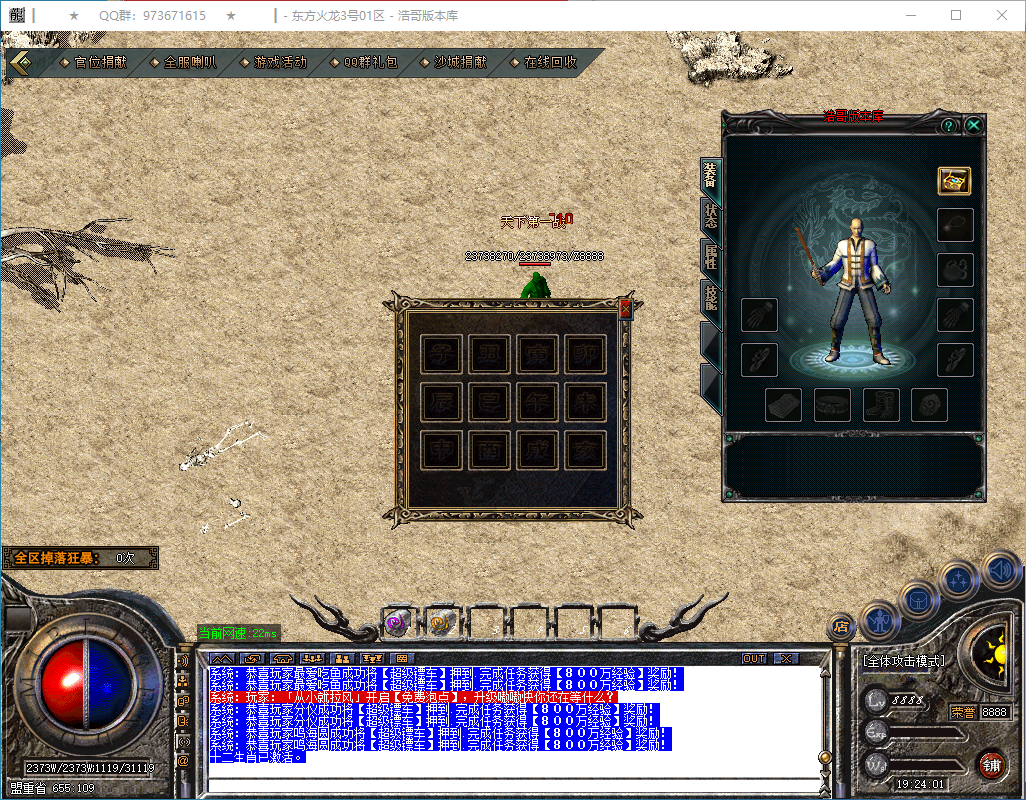1026x800 pixels.
Task: Select the 辰 zodiac tile
Action: coord(441,402)
